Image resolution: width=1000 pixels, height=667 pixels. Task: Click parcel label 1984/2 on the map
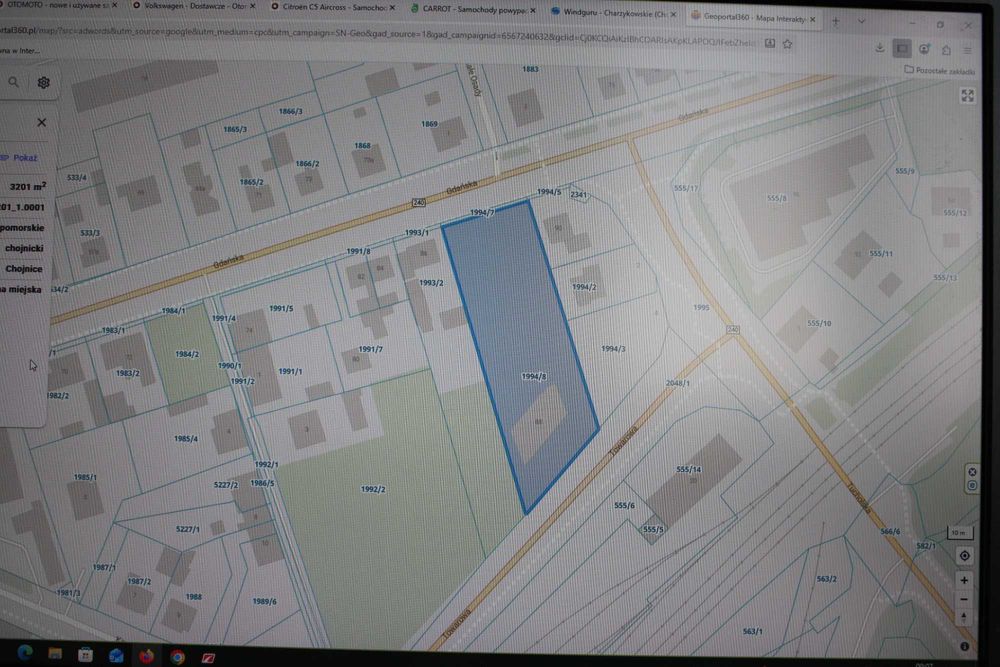187,354
